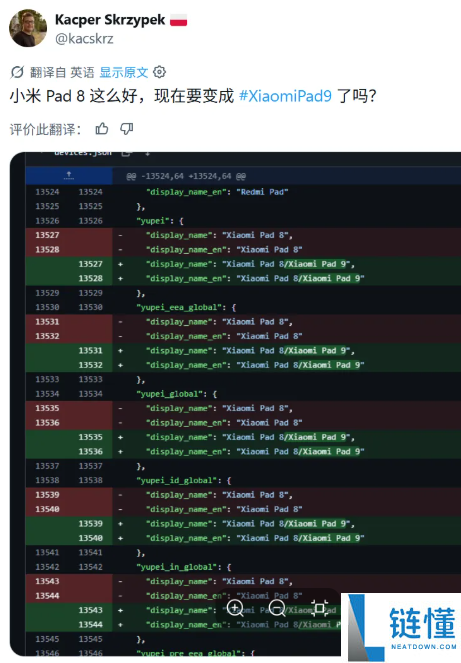The height and width of the screenshot is (663, 461).
Task: Zoom in on the image
Action: [235, 609]
